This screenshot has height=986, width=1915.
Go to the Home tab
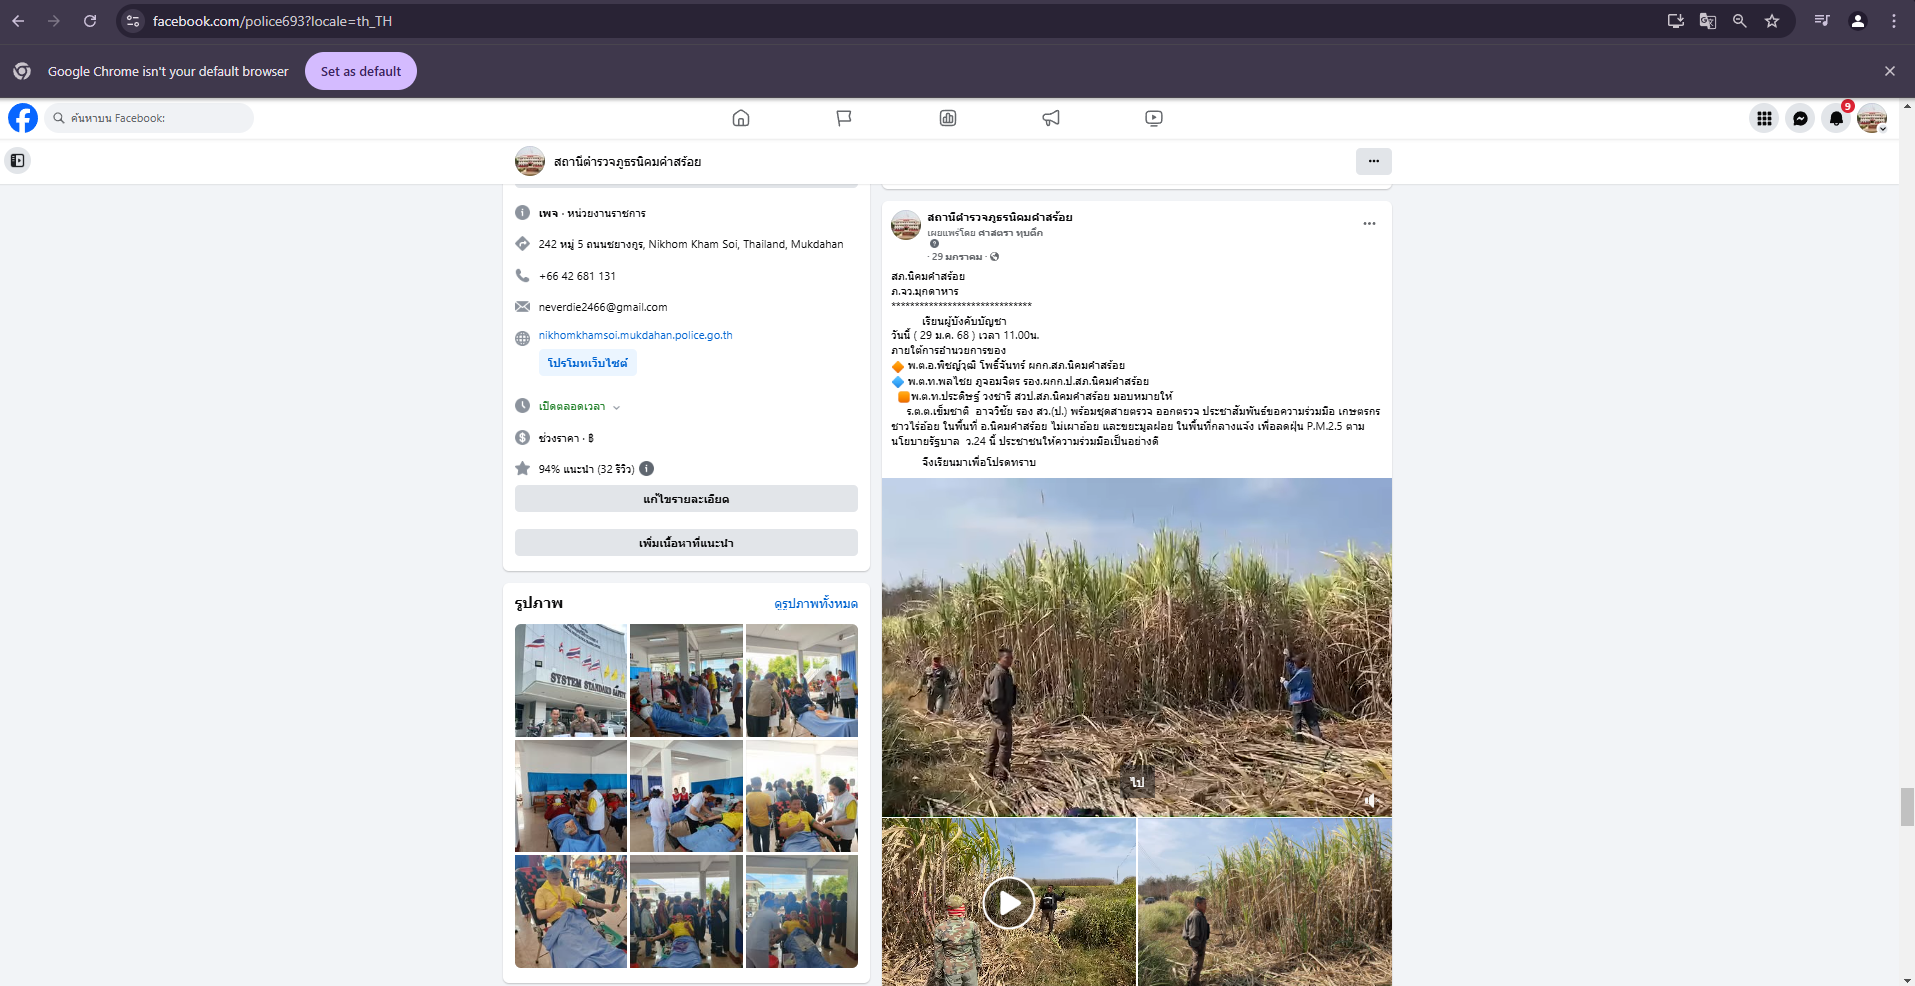(741, 118)
